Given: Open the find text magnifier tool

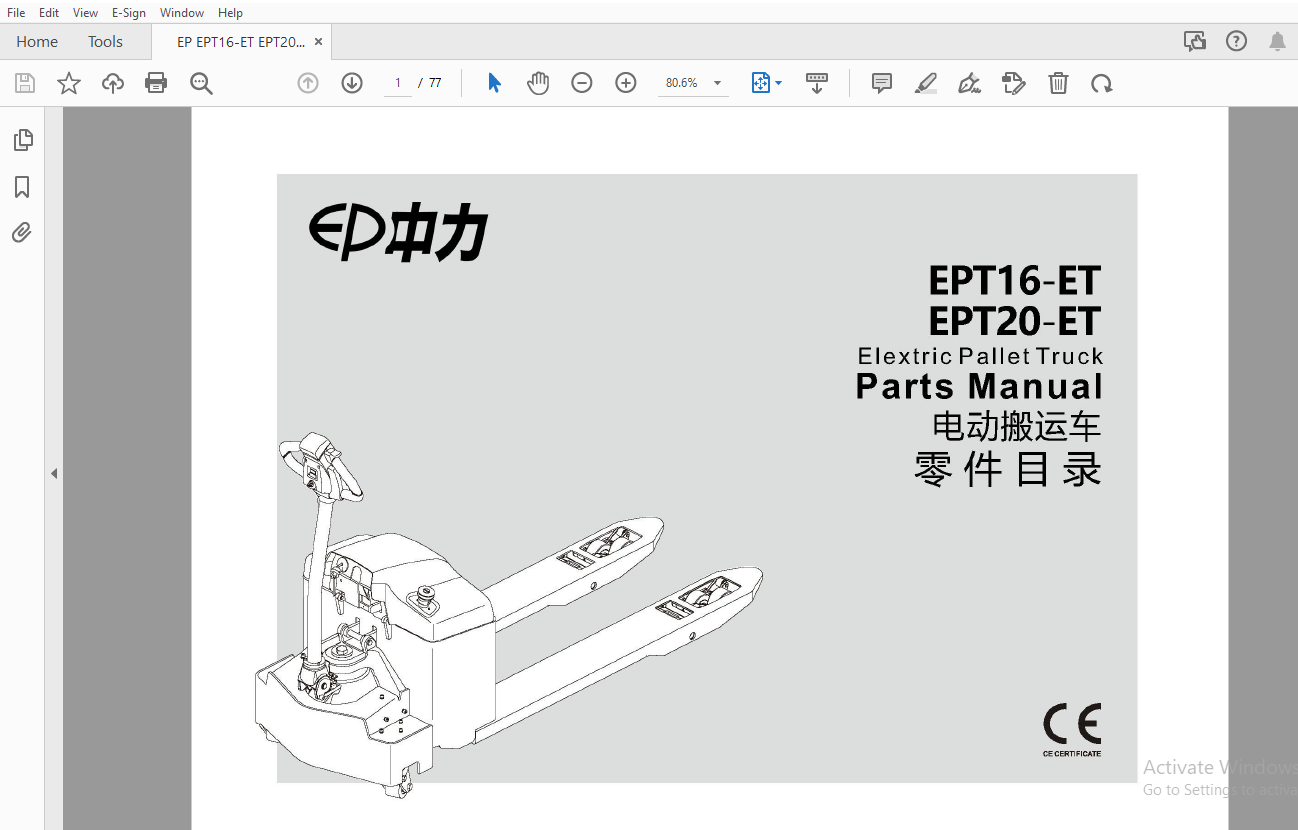Looking at the screenshot, I should pyautogui.click(x=202, y=83).
